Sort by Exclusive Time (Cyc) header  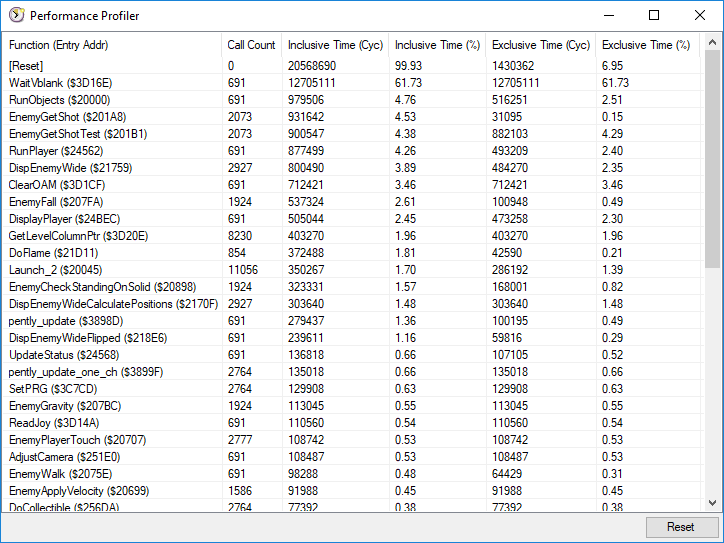tap(541, 45)
